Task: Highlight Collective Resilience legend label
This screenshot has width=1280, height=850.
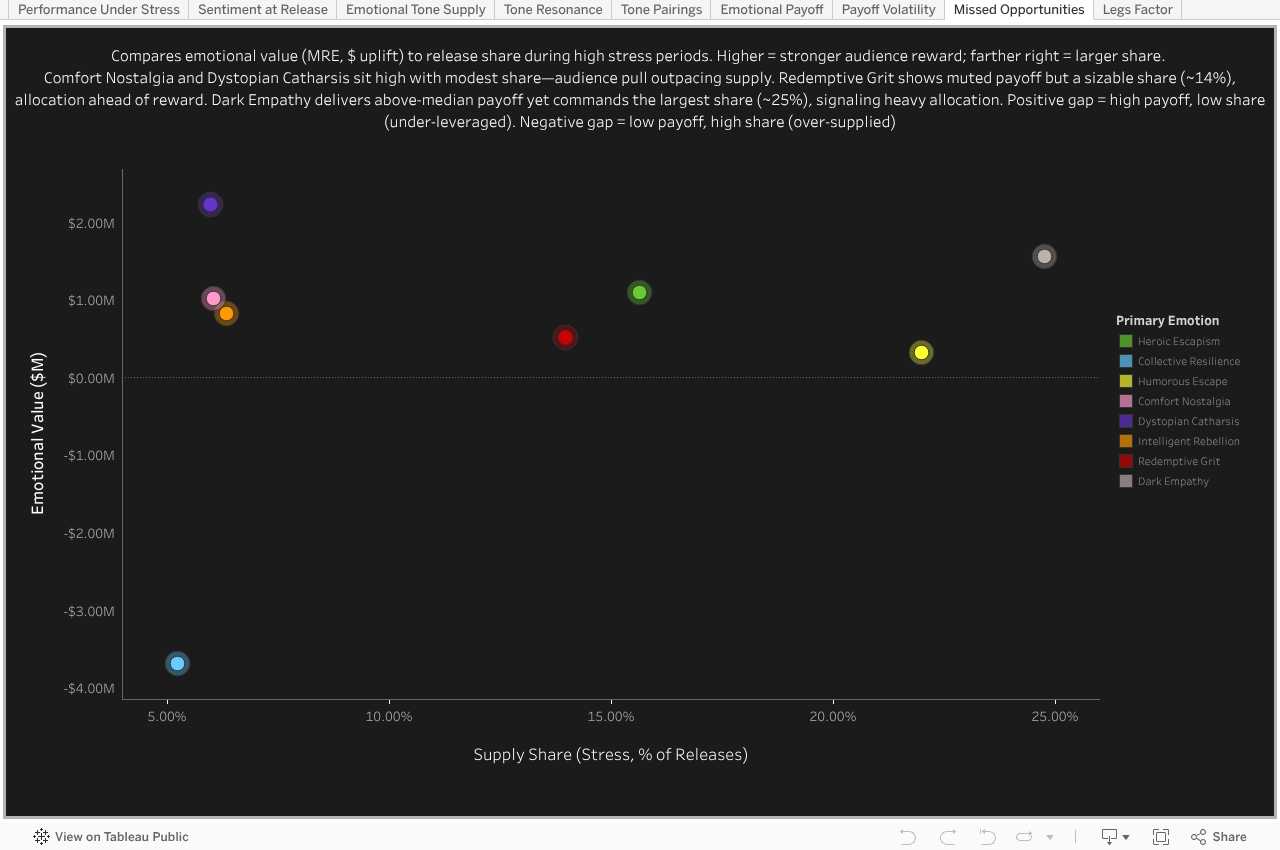Action: tap(1189, 362)
